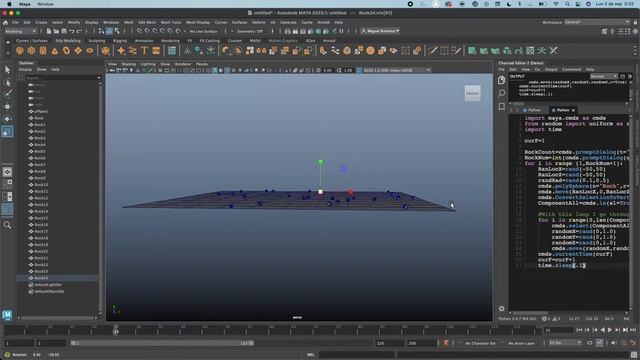Open the Outliner Display menu

click(25, 70)
